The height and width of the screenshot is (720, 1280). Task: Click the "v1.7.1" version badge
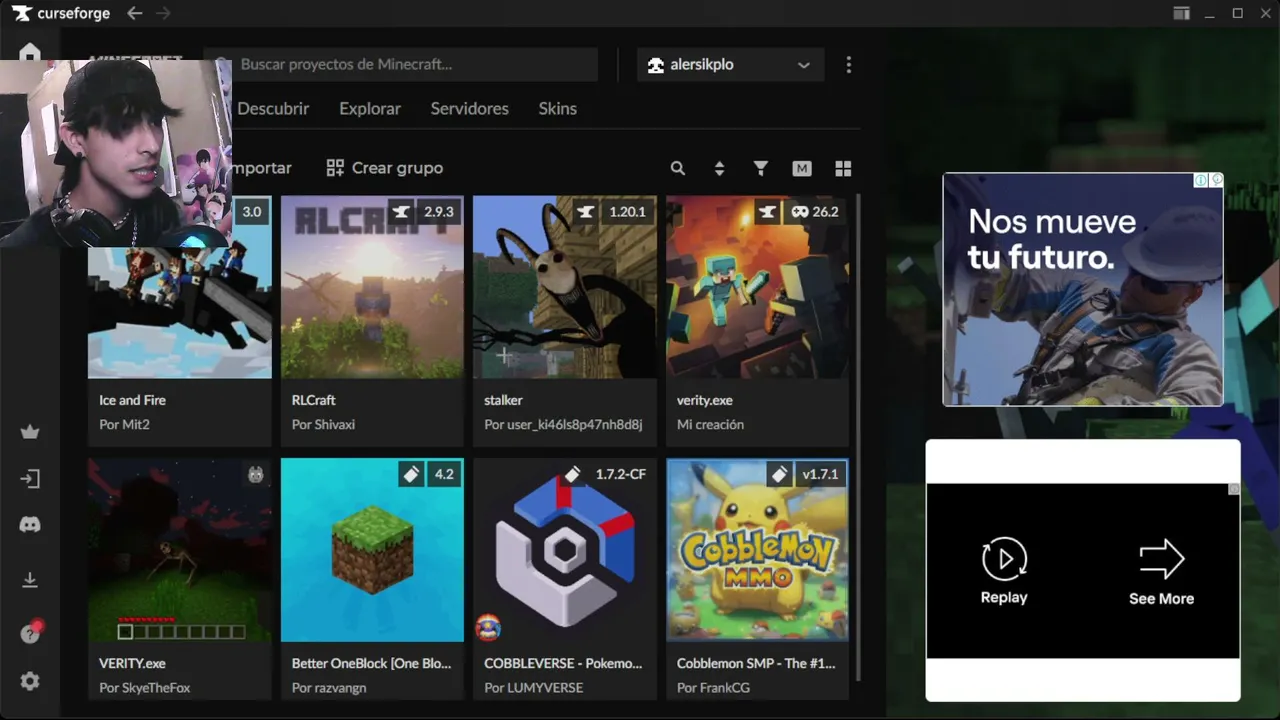(x=820, y=474)
